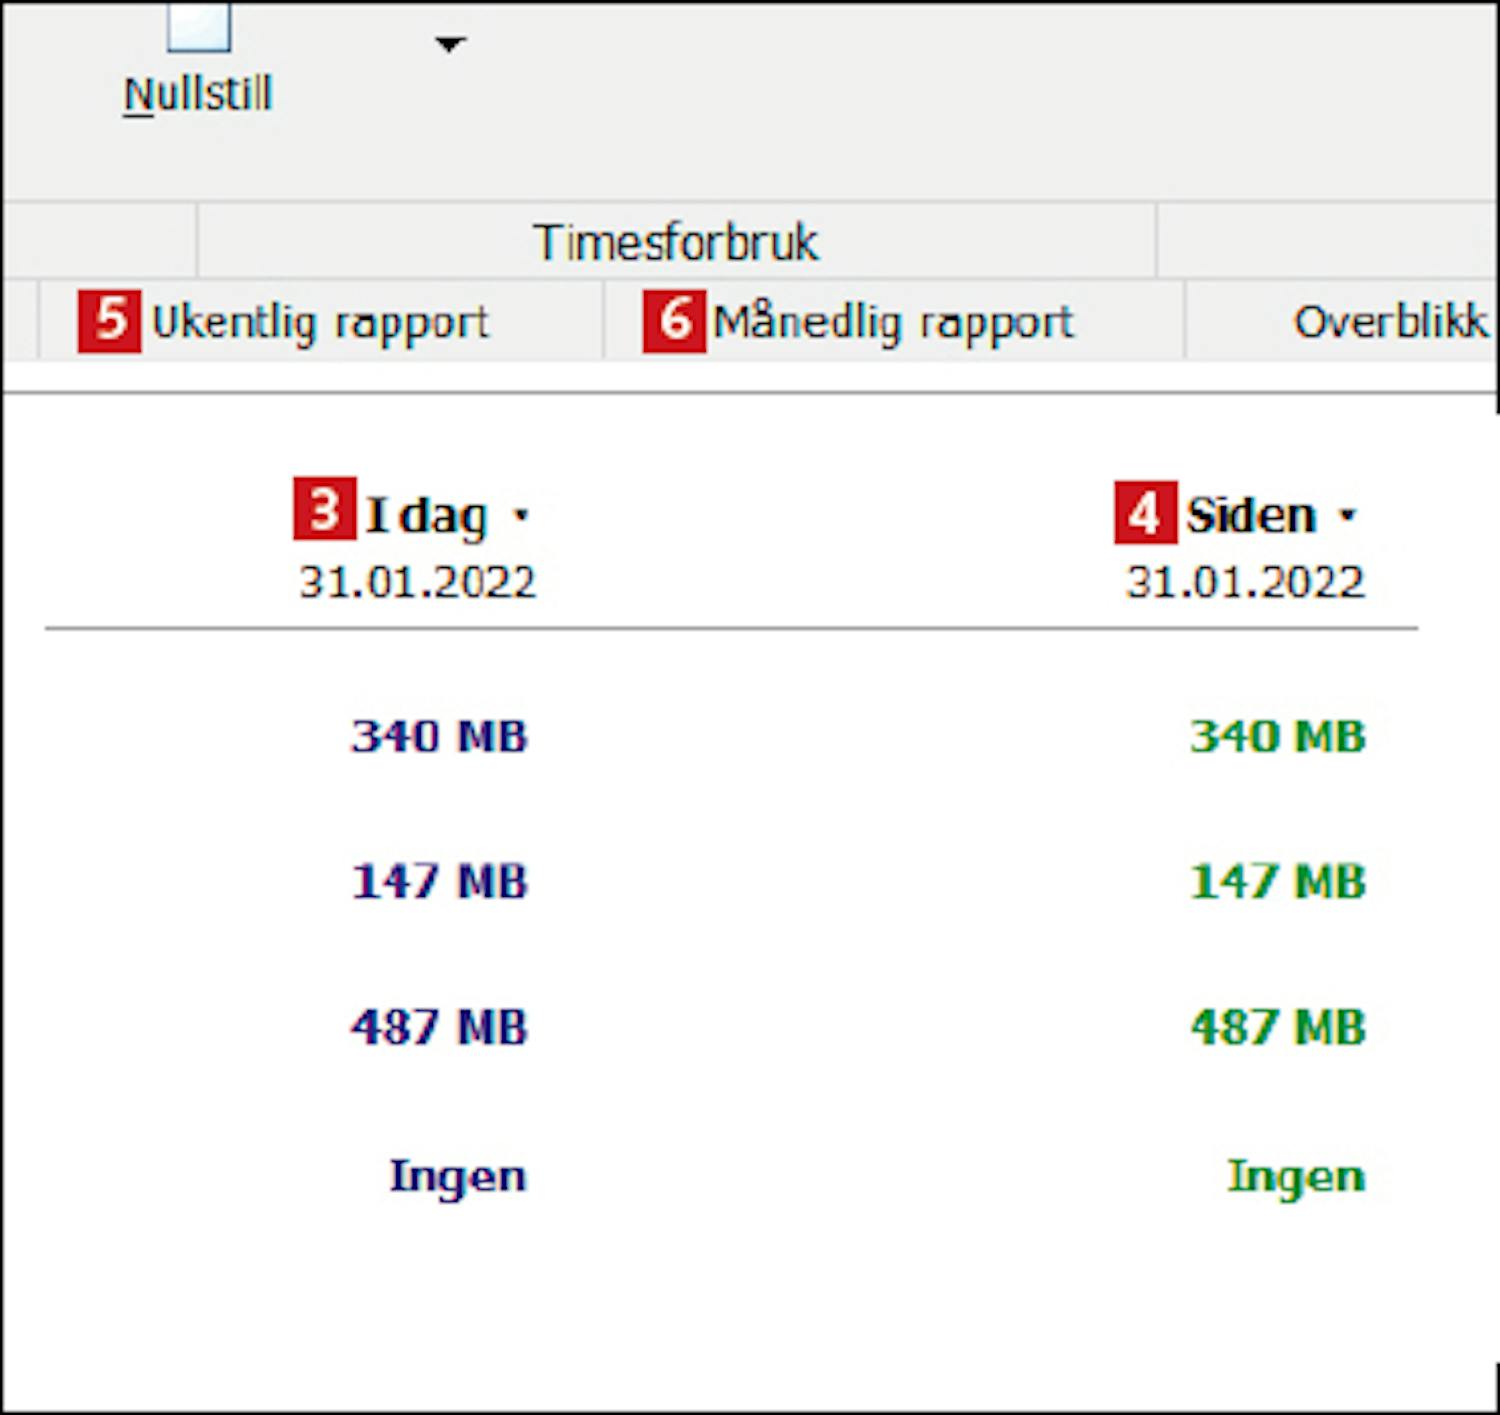Screen dimensions: 1500x1415
Task: Click the Nullstill button label
Action: tap(198, 94)
